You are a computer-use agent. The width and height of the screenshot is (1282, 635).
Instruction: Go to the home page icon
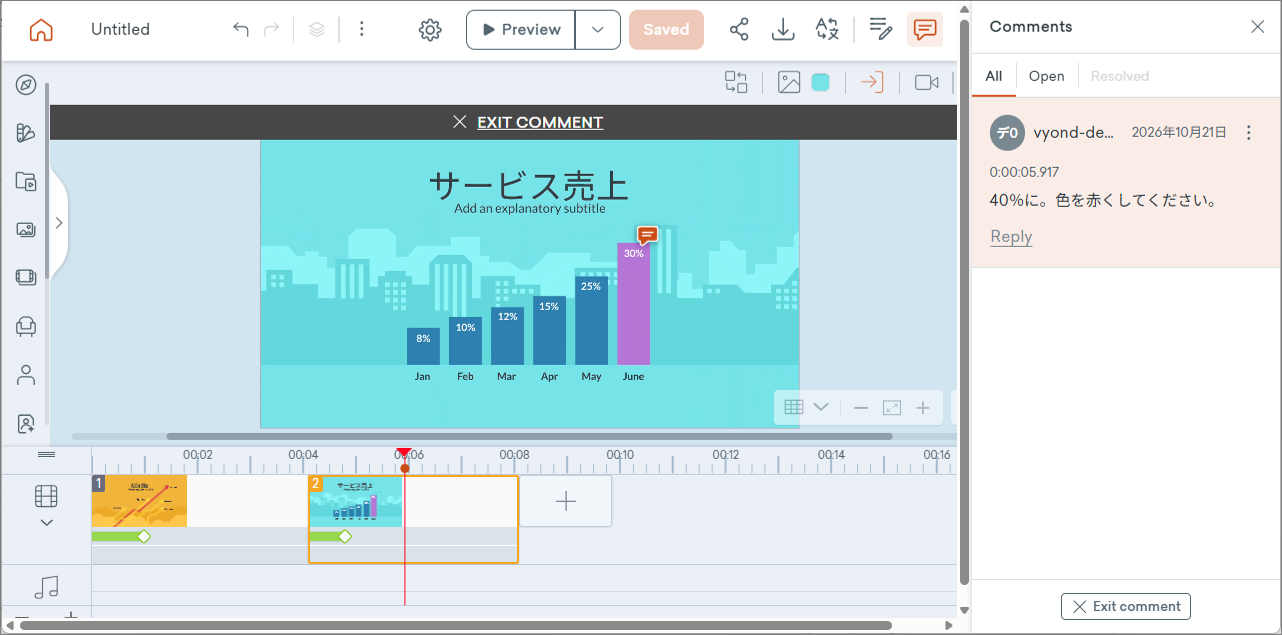(41, 30)
